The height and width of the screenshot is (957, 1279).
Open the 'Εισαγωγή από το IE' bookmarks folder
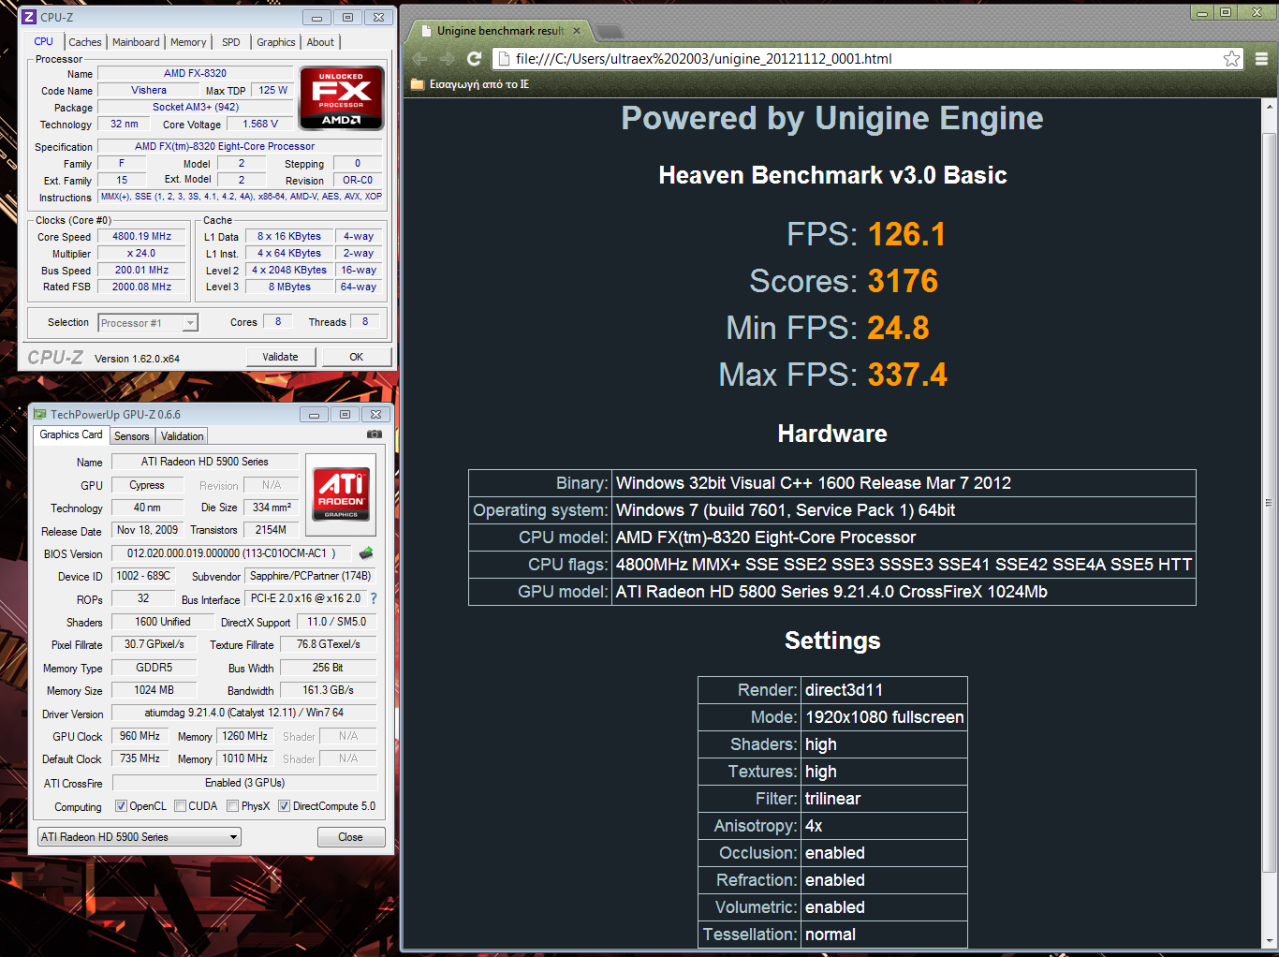(x=469, y=84)
